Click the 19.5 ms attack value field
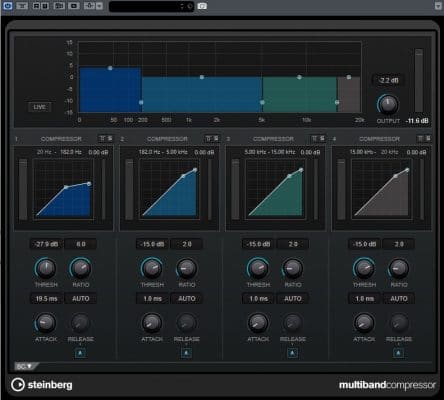The height and width of the screenshot is (400, 444). (x=46, y=299)
